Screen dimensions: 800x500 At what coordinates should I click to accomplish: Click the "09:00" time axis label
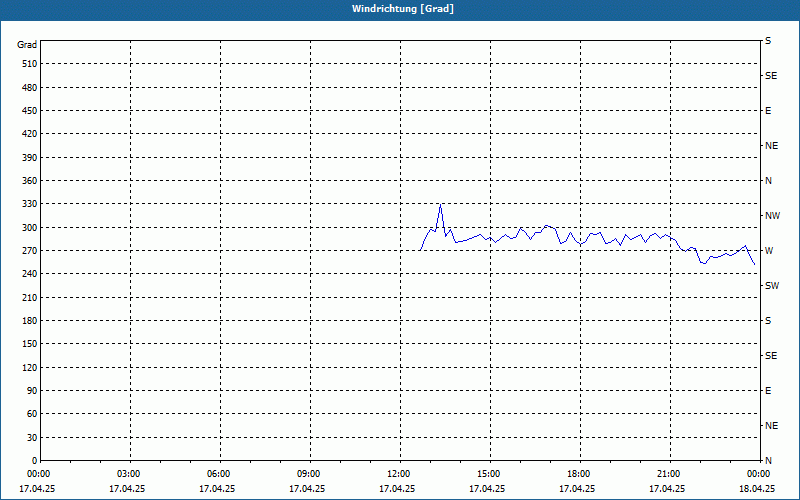click(308, 474)
